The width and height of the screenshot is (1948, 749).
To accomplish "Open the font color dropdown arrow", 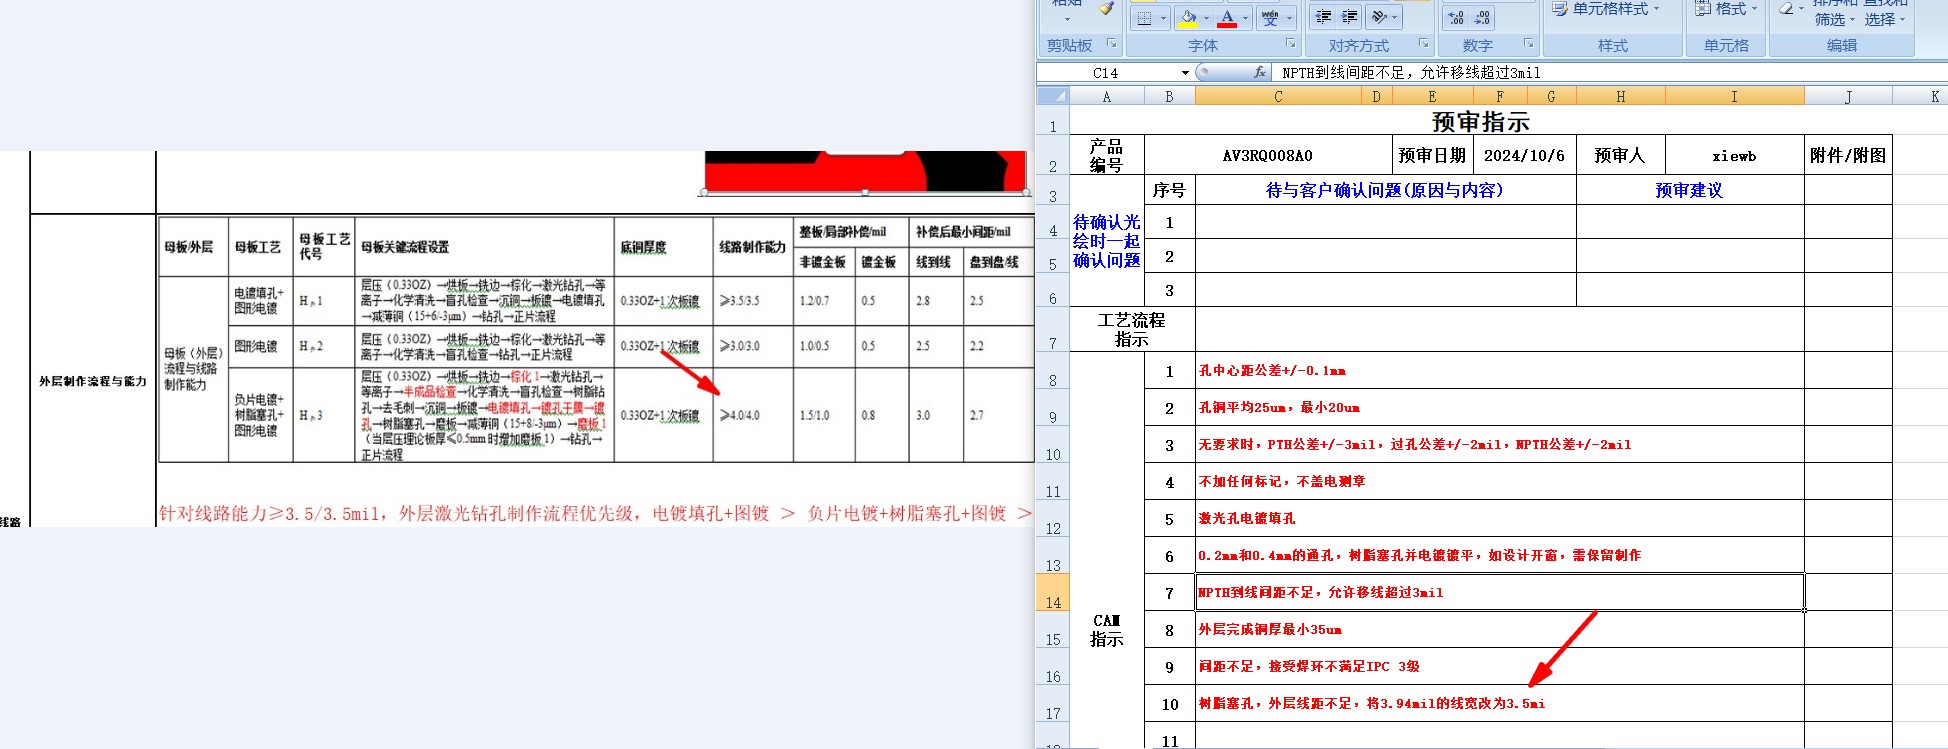I will tap(1245, 18).
